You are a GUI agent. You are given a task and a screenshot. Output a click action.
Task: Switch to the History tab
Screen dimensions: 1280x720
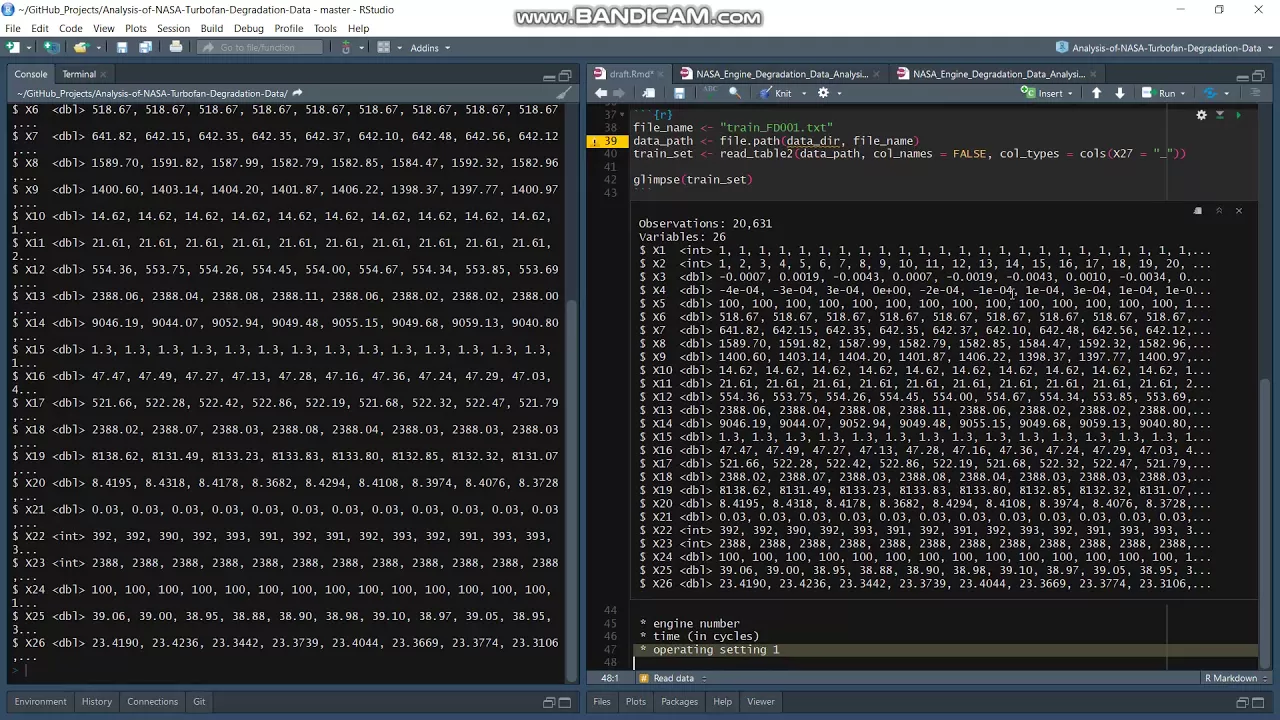point(96,702)
